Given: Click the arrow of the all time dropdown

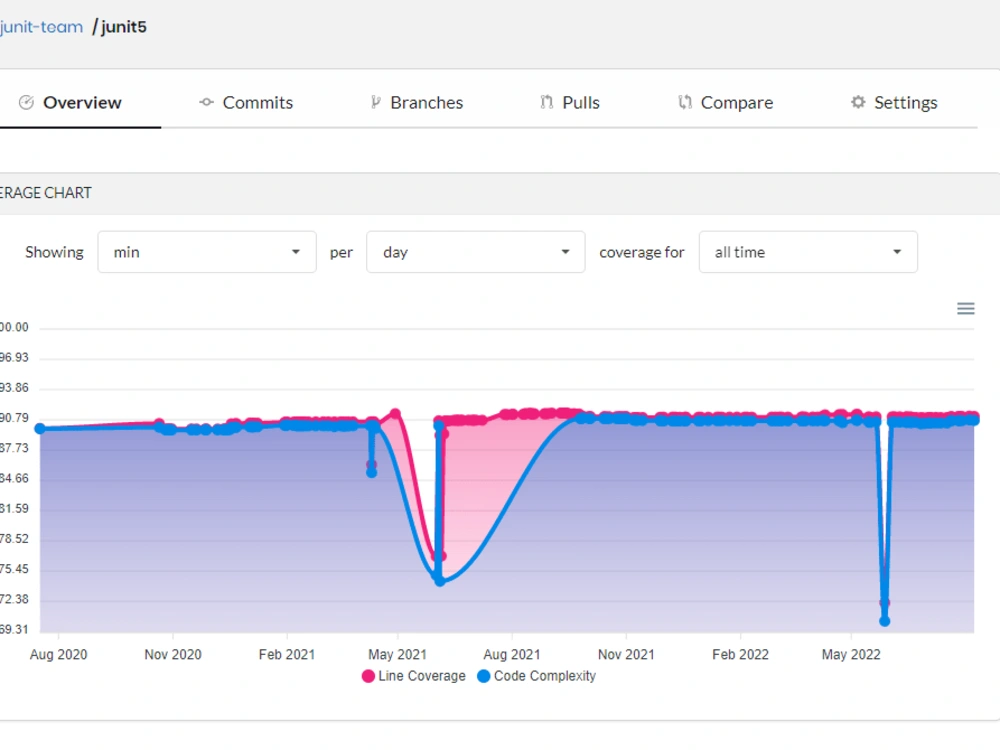Looking at the screenshot, I should (897, 252).
